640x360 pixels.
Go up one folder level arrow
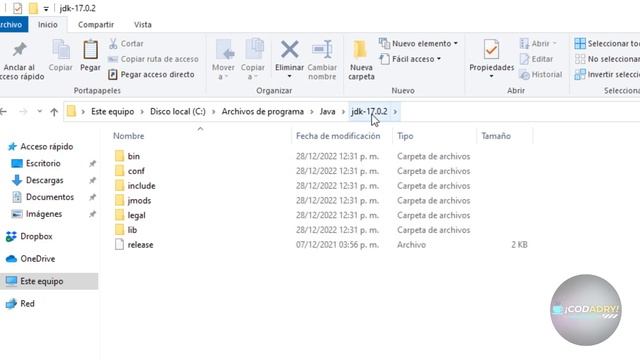[54, 112]
